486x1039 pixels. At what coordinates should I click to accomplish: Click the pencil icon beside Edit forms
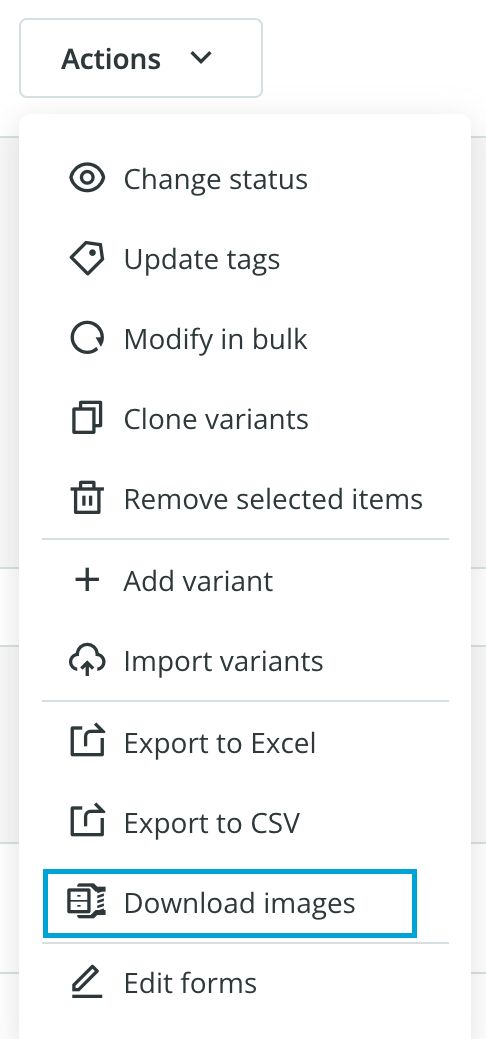point(87,983)
